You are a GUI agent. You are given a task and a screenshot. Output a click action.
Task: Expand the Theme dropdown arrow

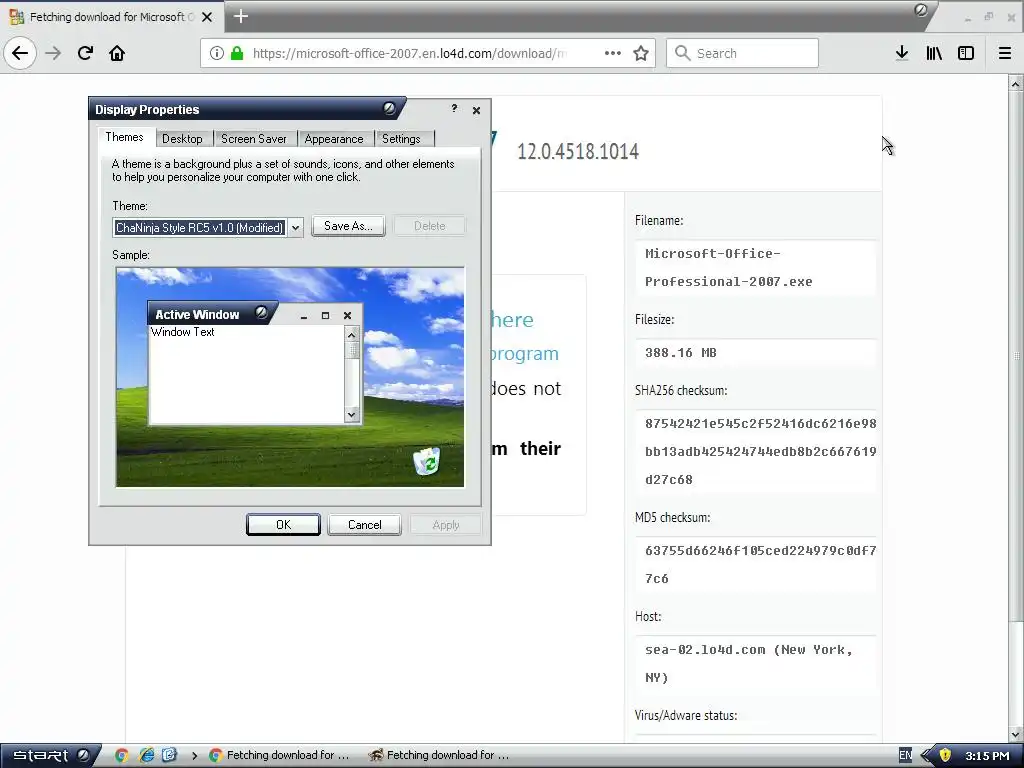click(295, 227)
